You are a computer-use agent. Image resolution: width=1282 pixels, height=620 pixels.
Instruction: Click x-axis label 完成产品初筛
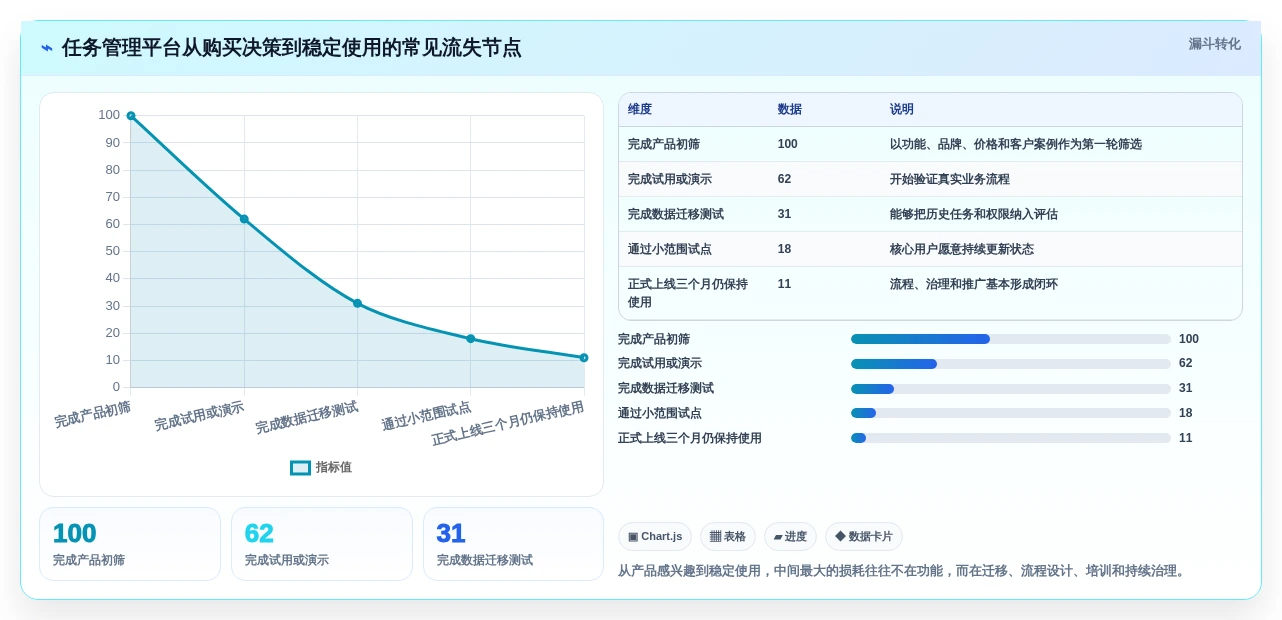93,414
